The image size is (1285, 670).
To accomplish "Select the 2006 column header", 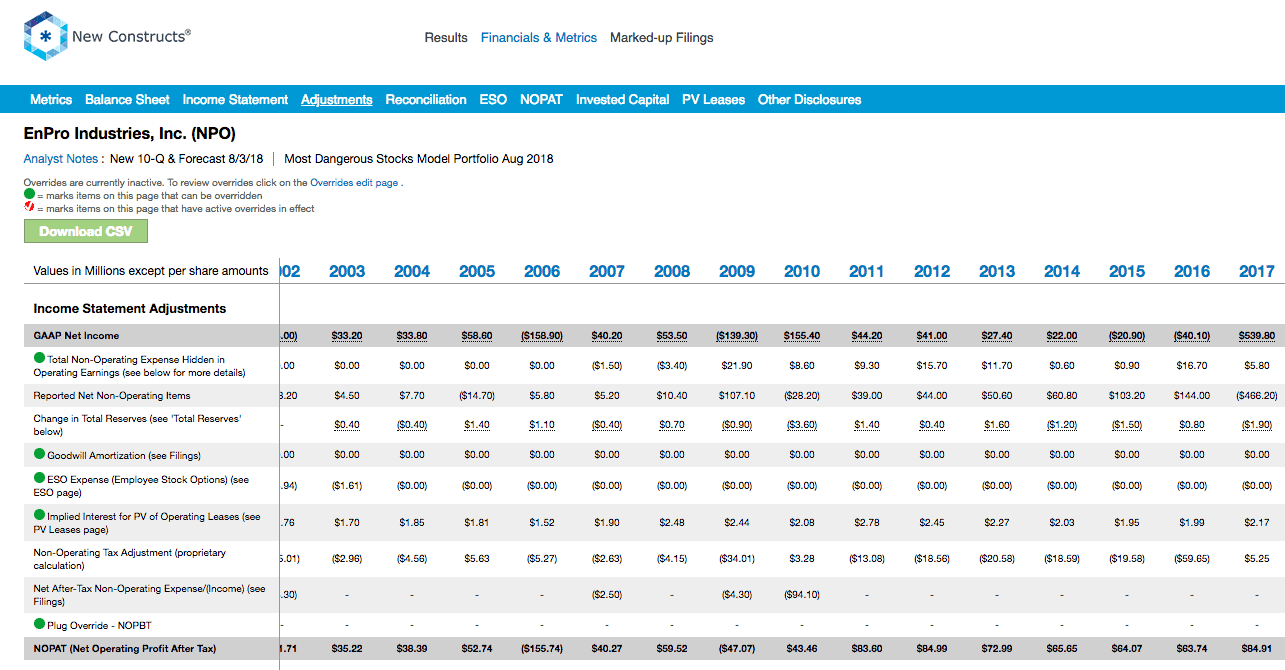I will [x=542, y=272].
